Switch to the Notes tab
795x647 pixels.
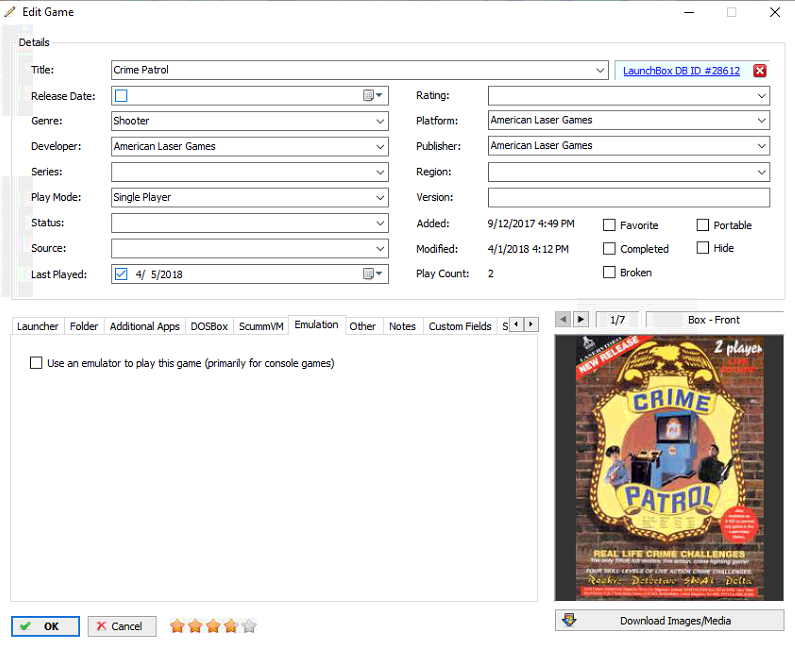coord(402,326)
